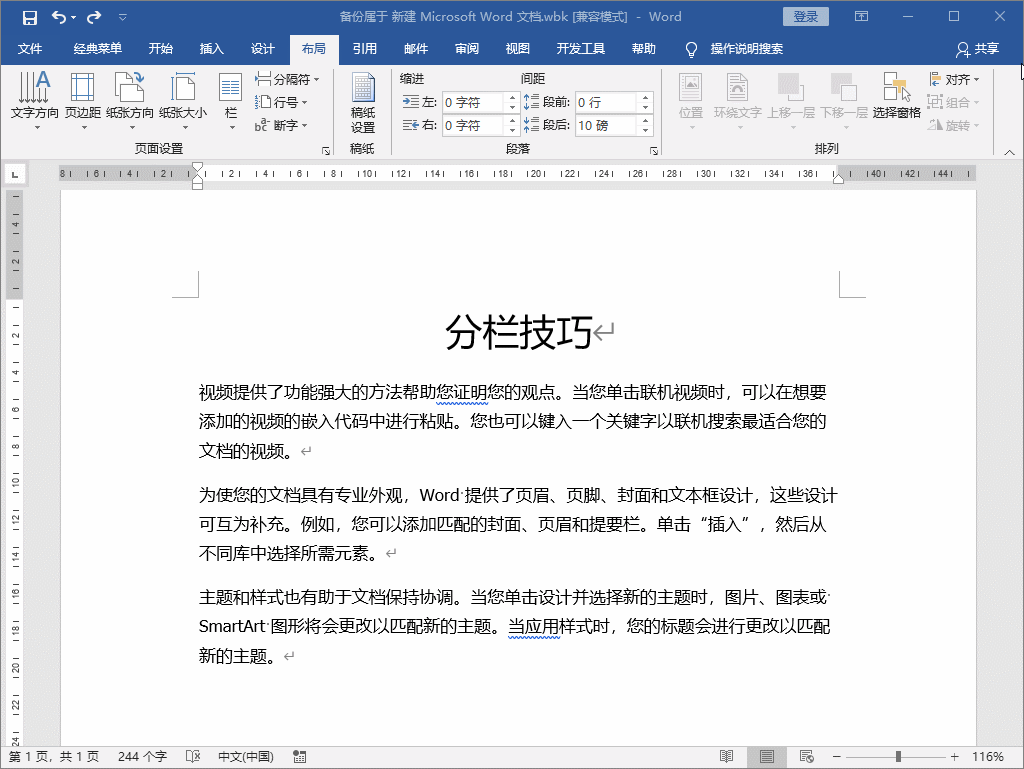Click the page count 第 1 页 status
Image resolution: width=1024 pixels, height=769 pixels.
[x=54, y=757]
